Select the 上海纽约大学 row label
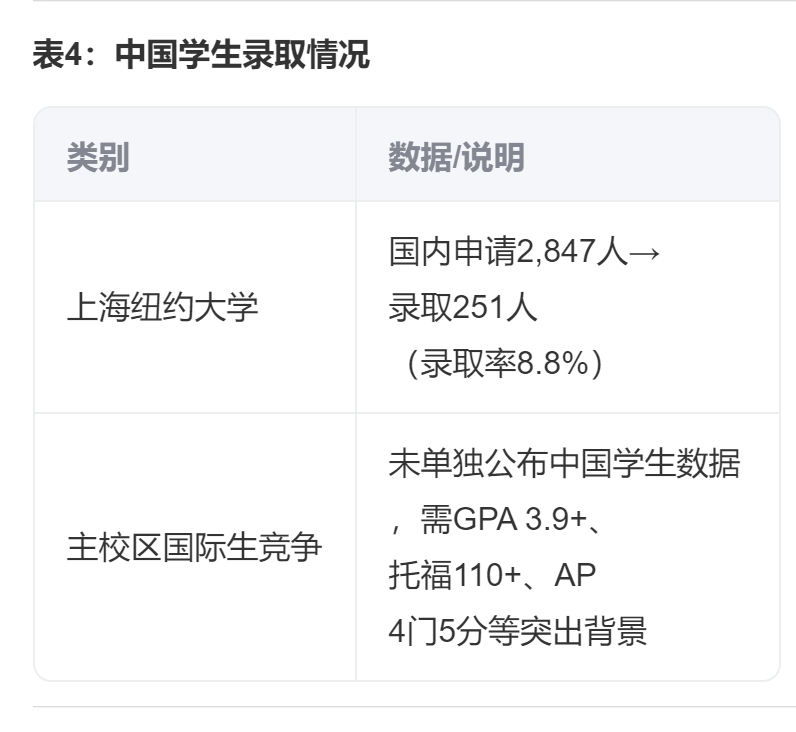 [x=162, y=308]
